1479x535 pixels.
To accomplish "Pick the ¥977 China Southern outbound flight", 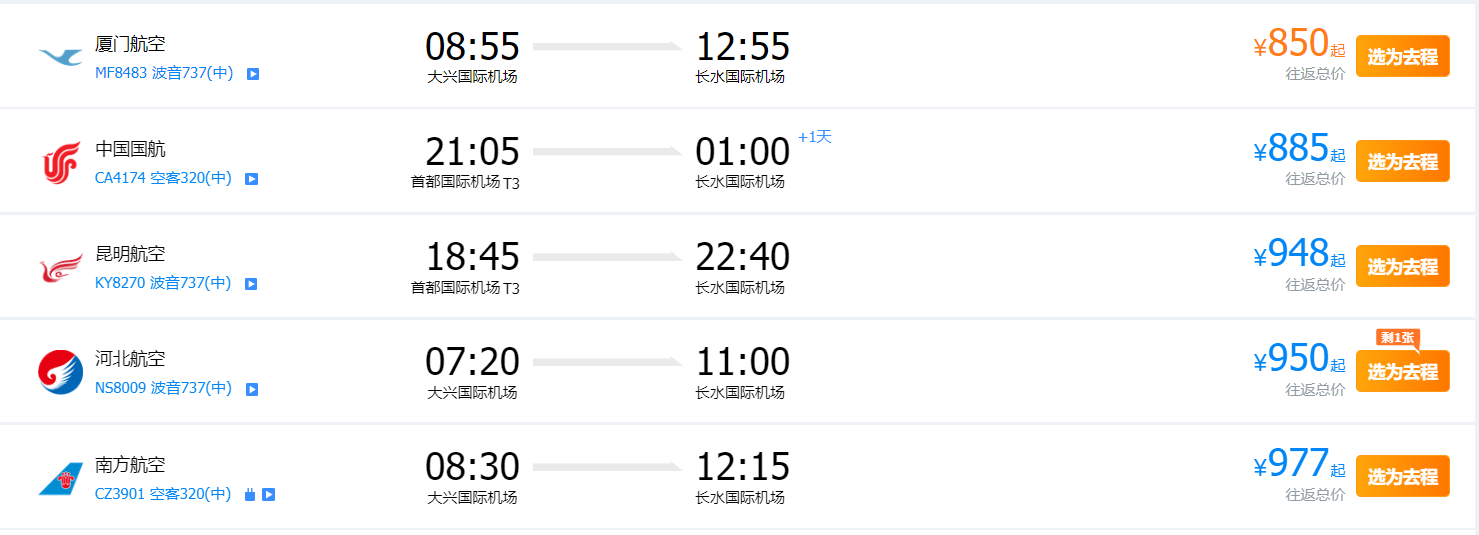I will (1402, 476).
